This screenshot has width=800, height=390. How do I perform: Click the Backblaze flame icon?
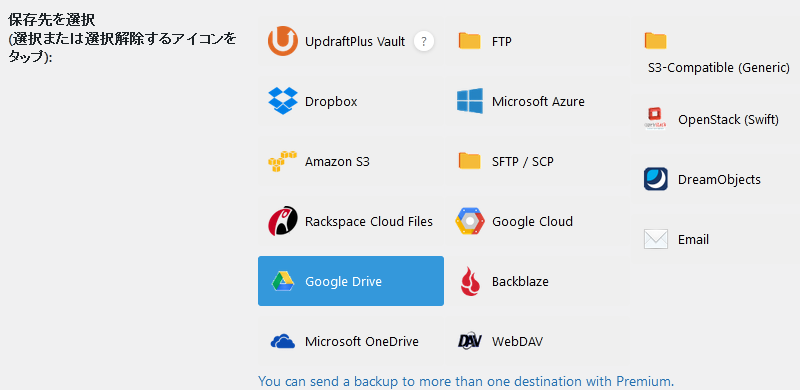tap(470, 281)
